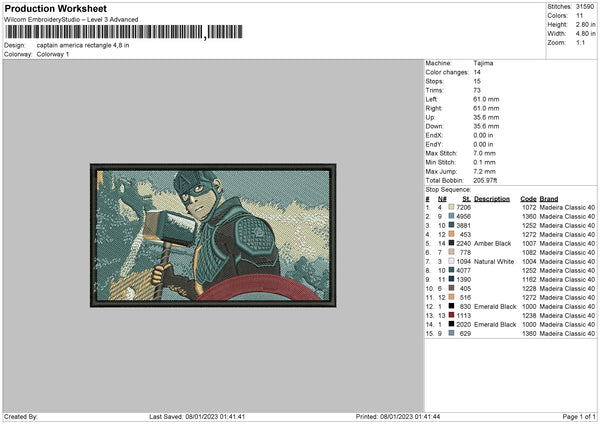
Task: Click the 'Brand' column header
Action: coord(549,199)
